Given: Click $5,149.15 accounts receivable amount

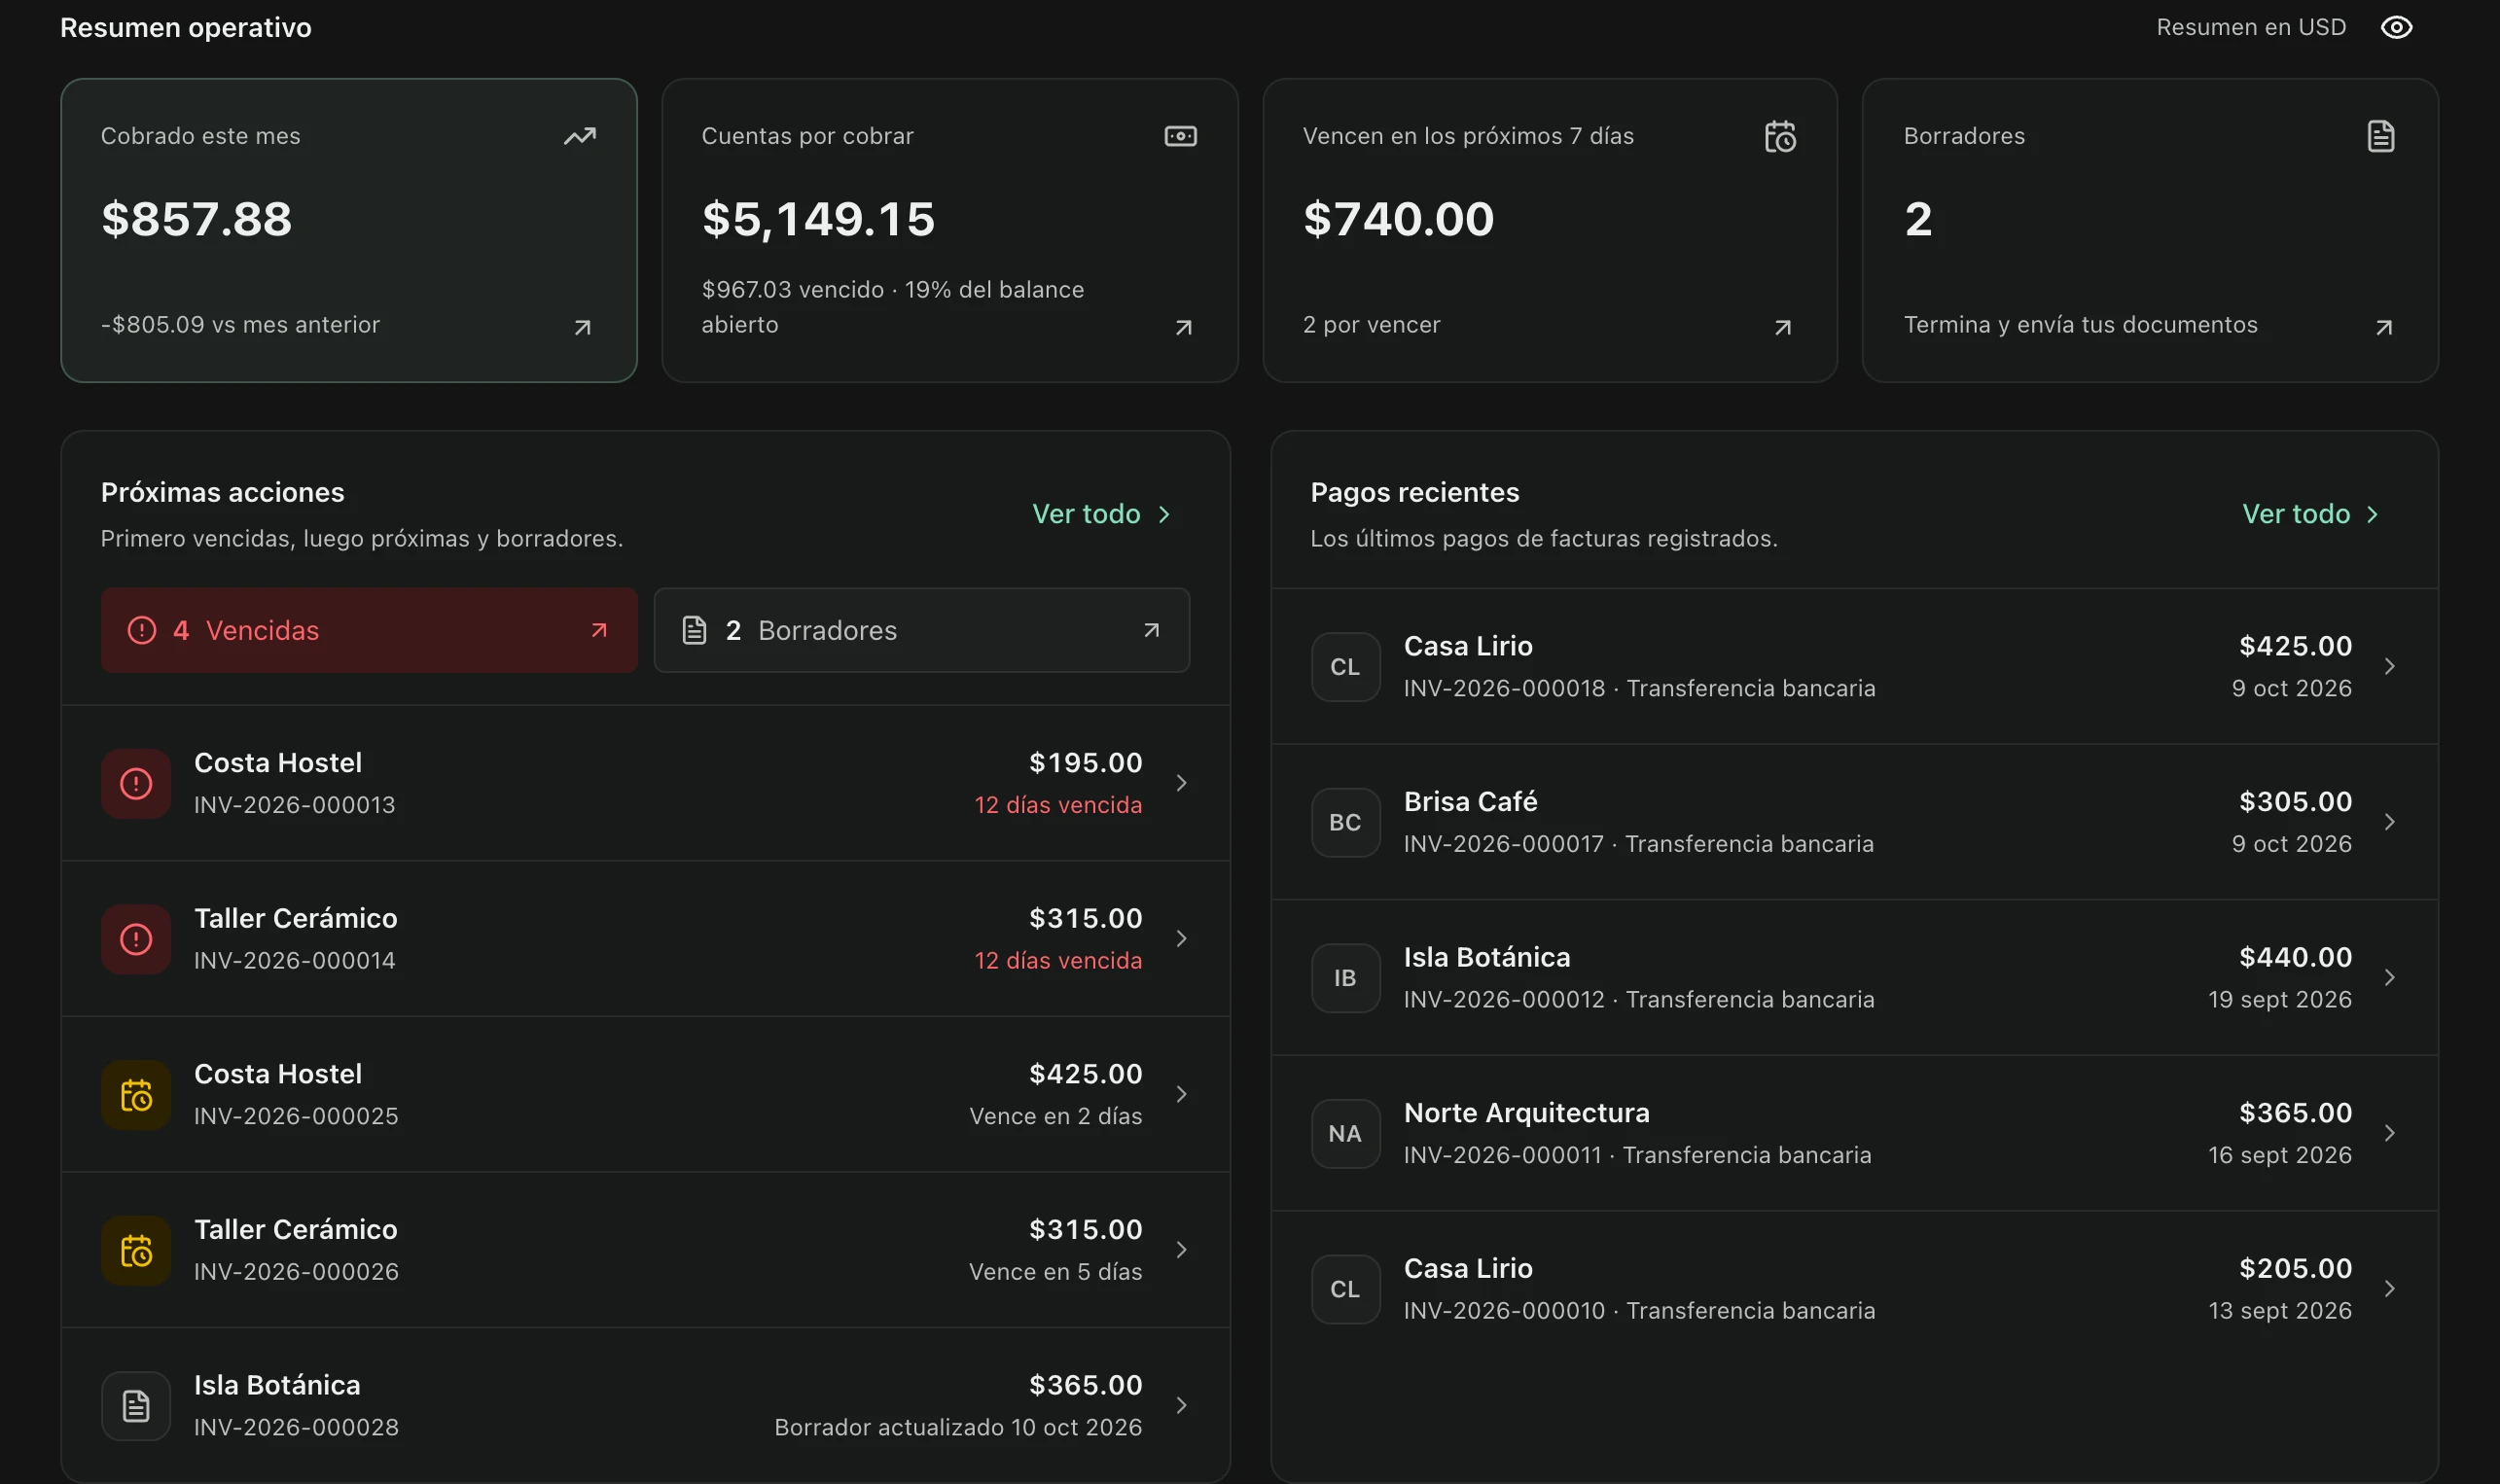Looking at the screenshot, I should [818, 219].
